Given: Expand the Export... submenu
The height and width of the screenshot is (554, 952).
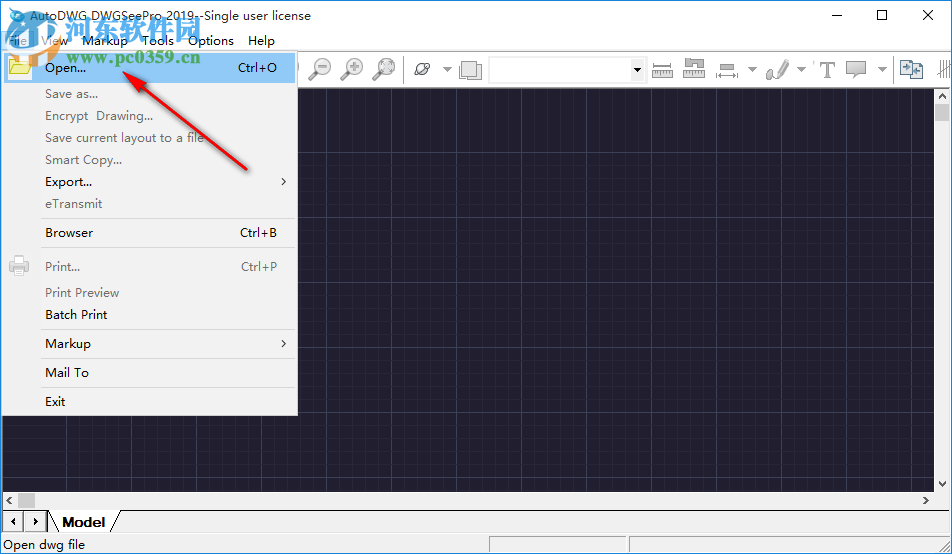Looking at the screenshot, I should pos(149,182).
